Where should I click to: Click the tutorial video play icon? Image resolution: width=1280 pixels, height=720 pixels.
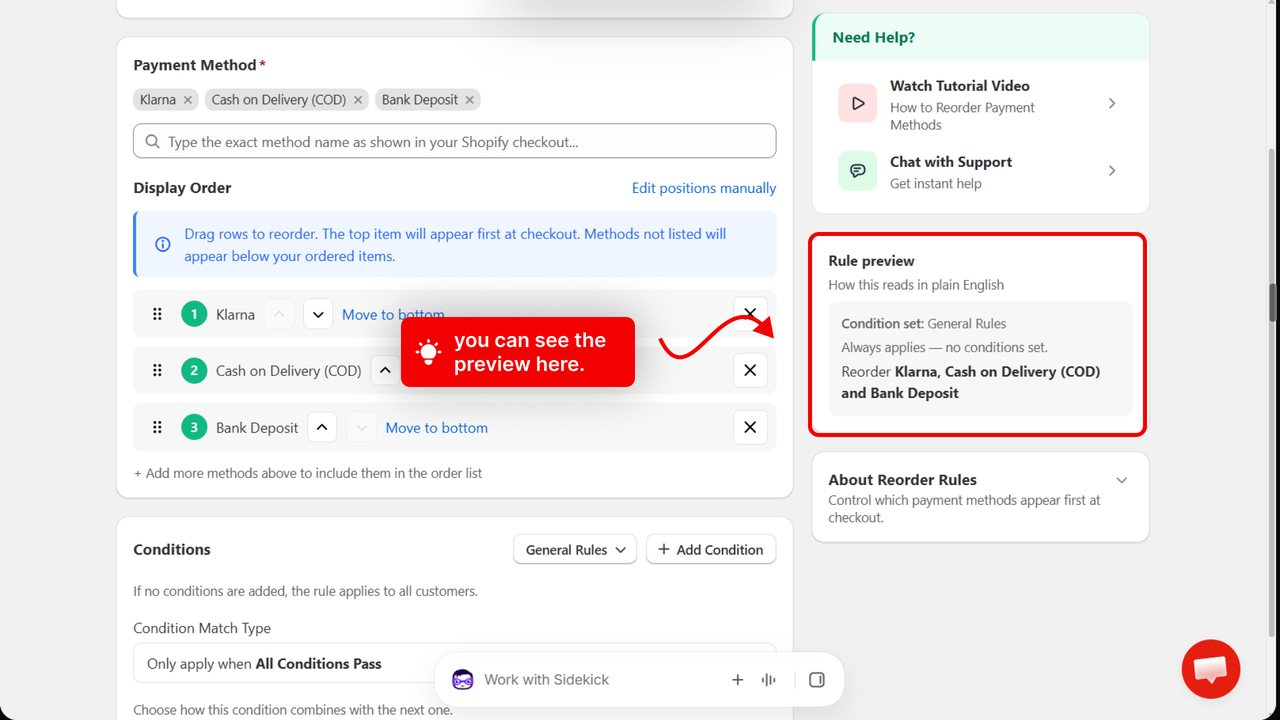(858, 104)
